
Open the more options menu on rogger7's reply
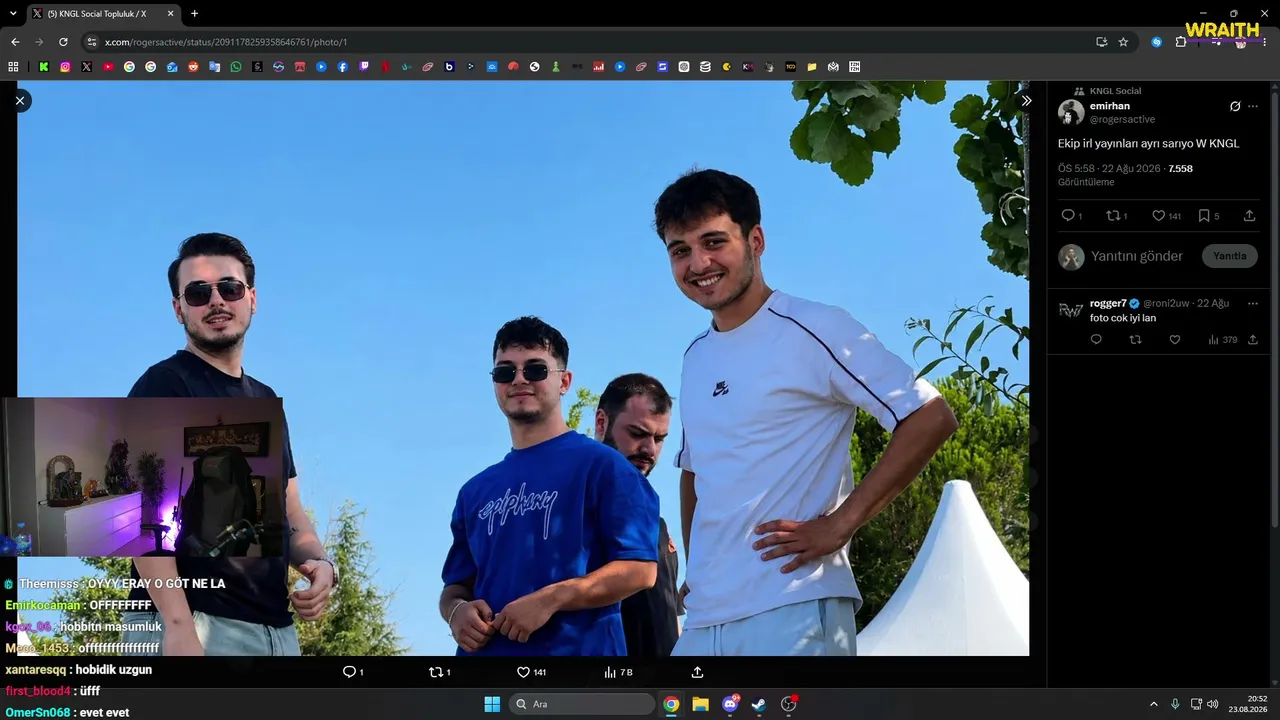1253,303
